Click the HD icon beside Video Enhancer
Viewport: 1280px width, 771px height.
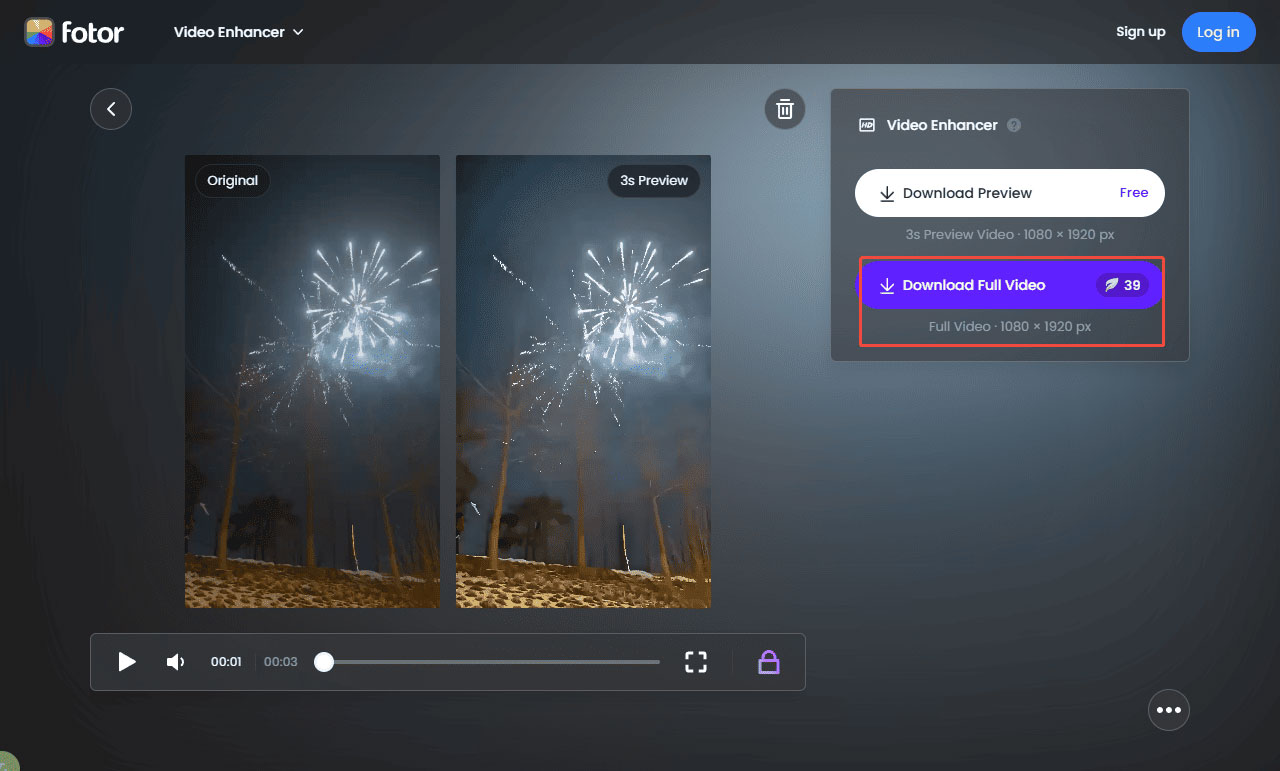tap(867, 125)
